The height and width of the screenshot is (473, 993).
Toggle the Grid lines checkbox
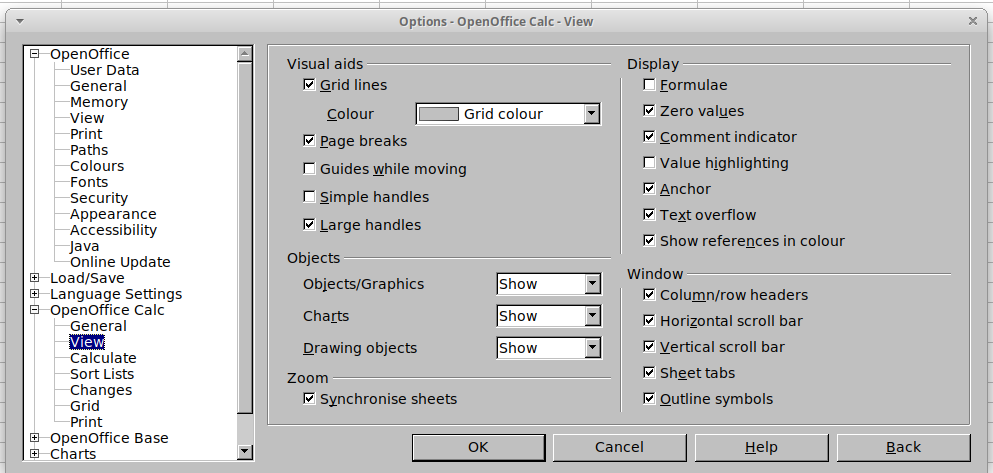(x=309, y=84)
